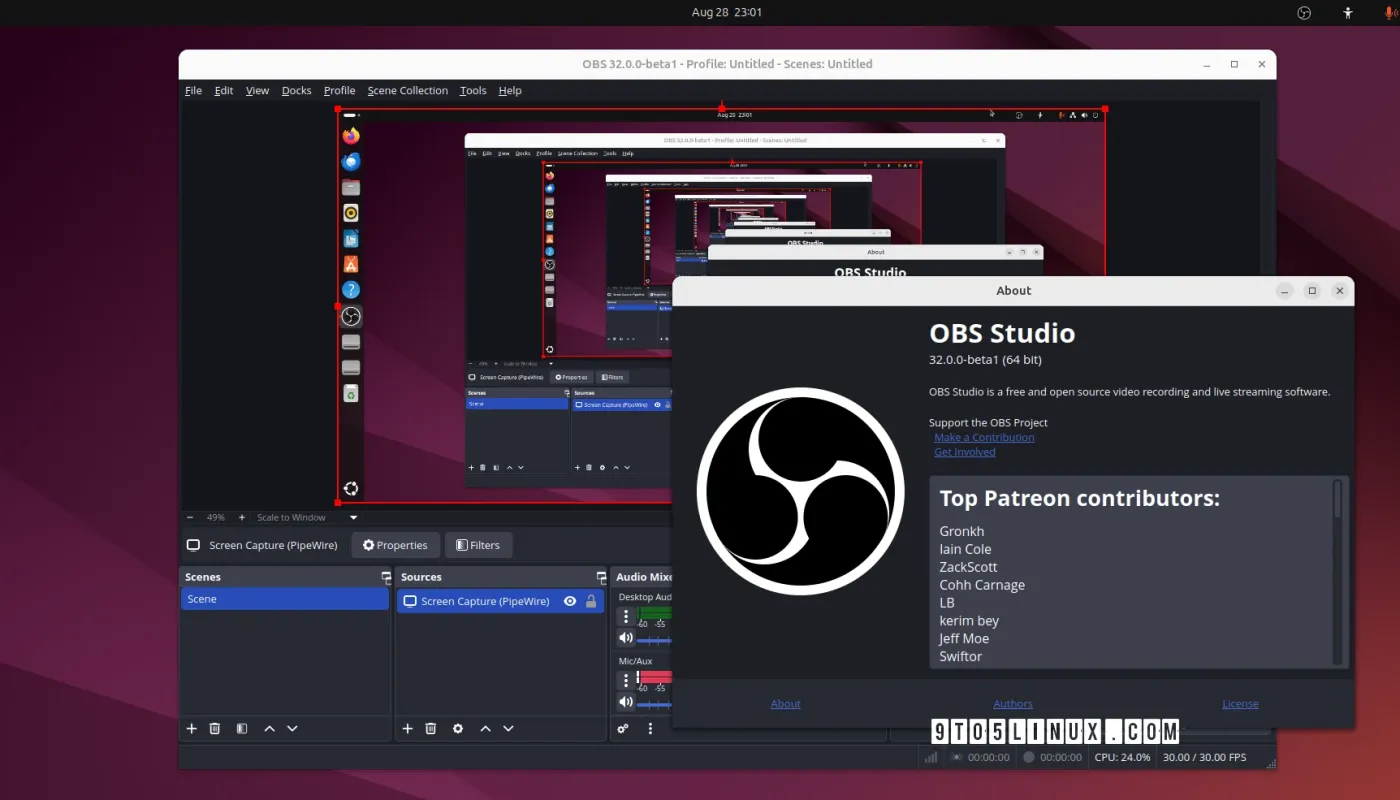
Task: Open the Tools menu
Action: pos(472,90)
